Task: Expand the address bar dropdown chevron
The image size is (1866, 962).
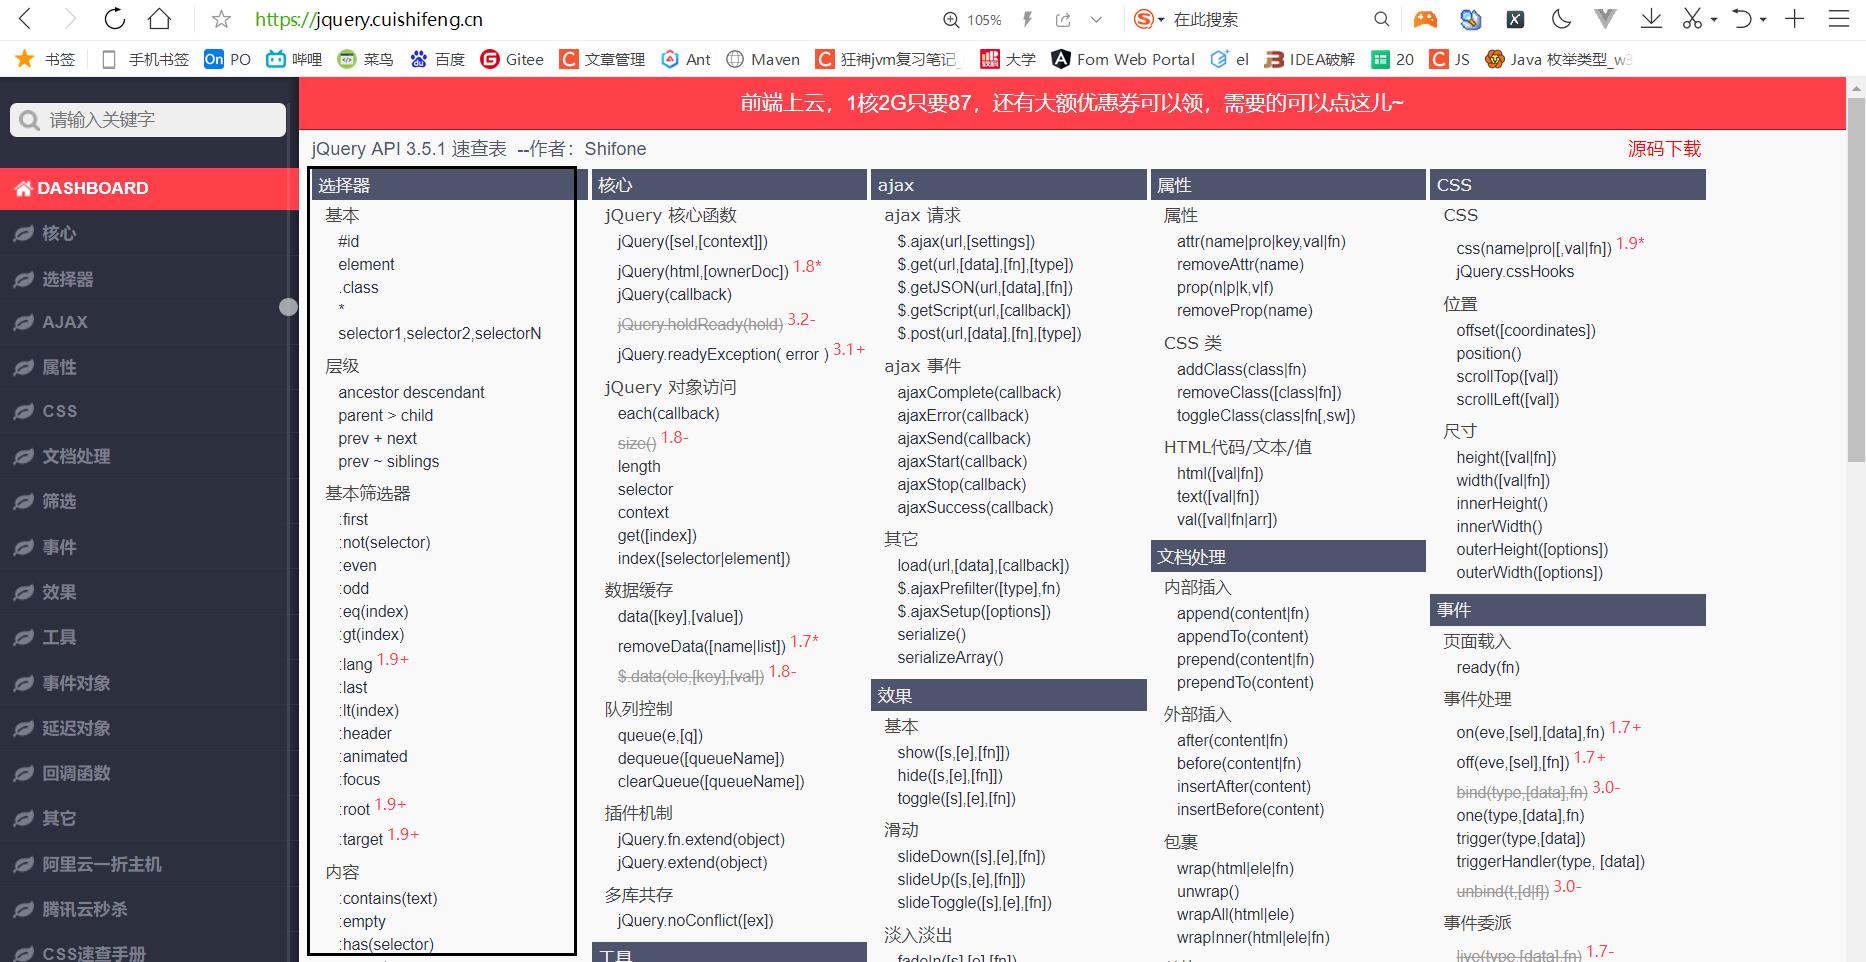Action: (1096, 20)
